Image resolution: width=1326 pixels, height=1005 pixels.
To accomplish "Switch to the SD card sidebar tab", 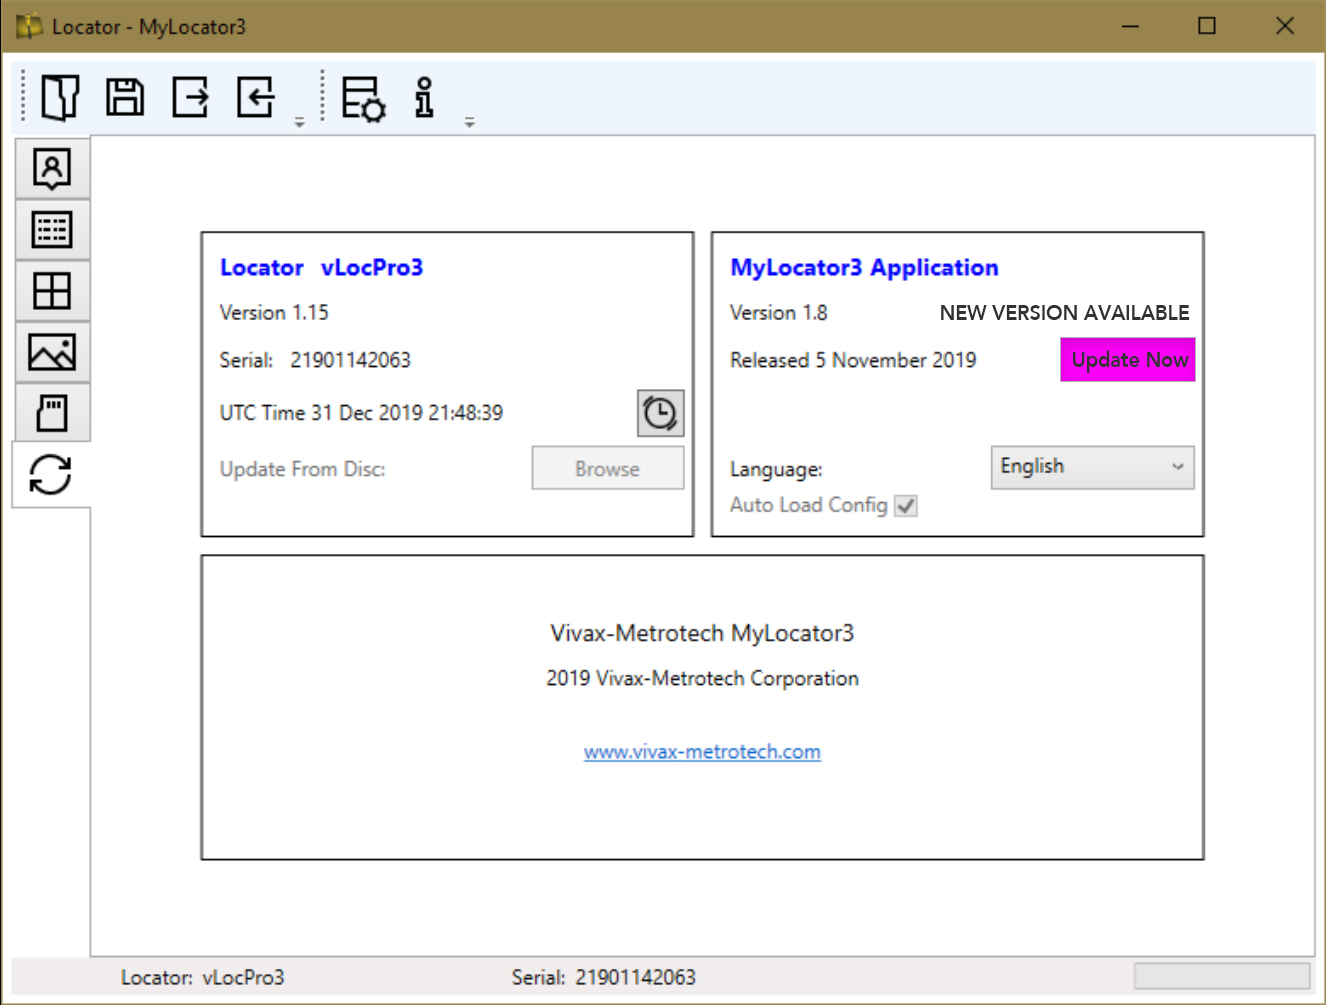I will click(52, 412).
